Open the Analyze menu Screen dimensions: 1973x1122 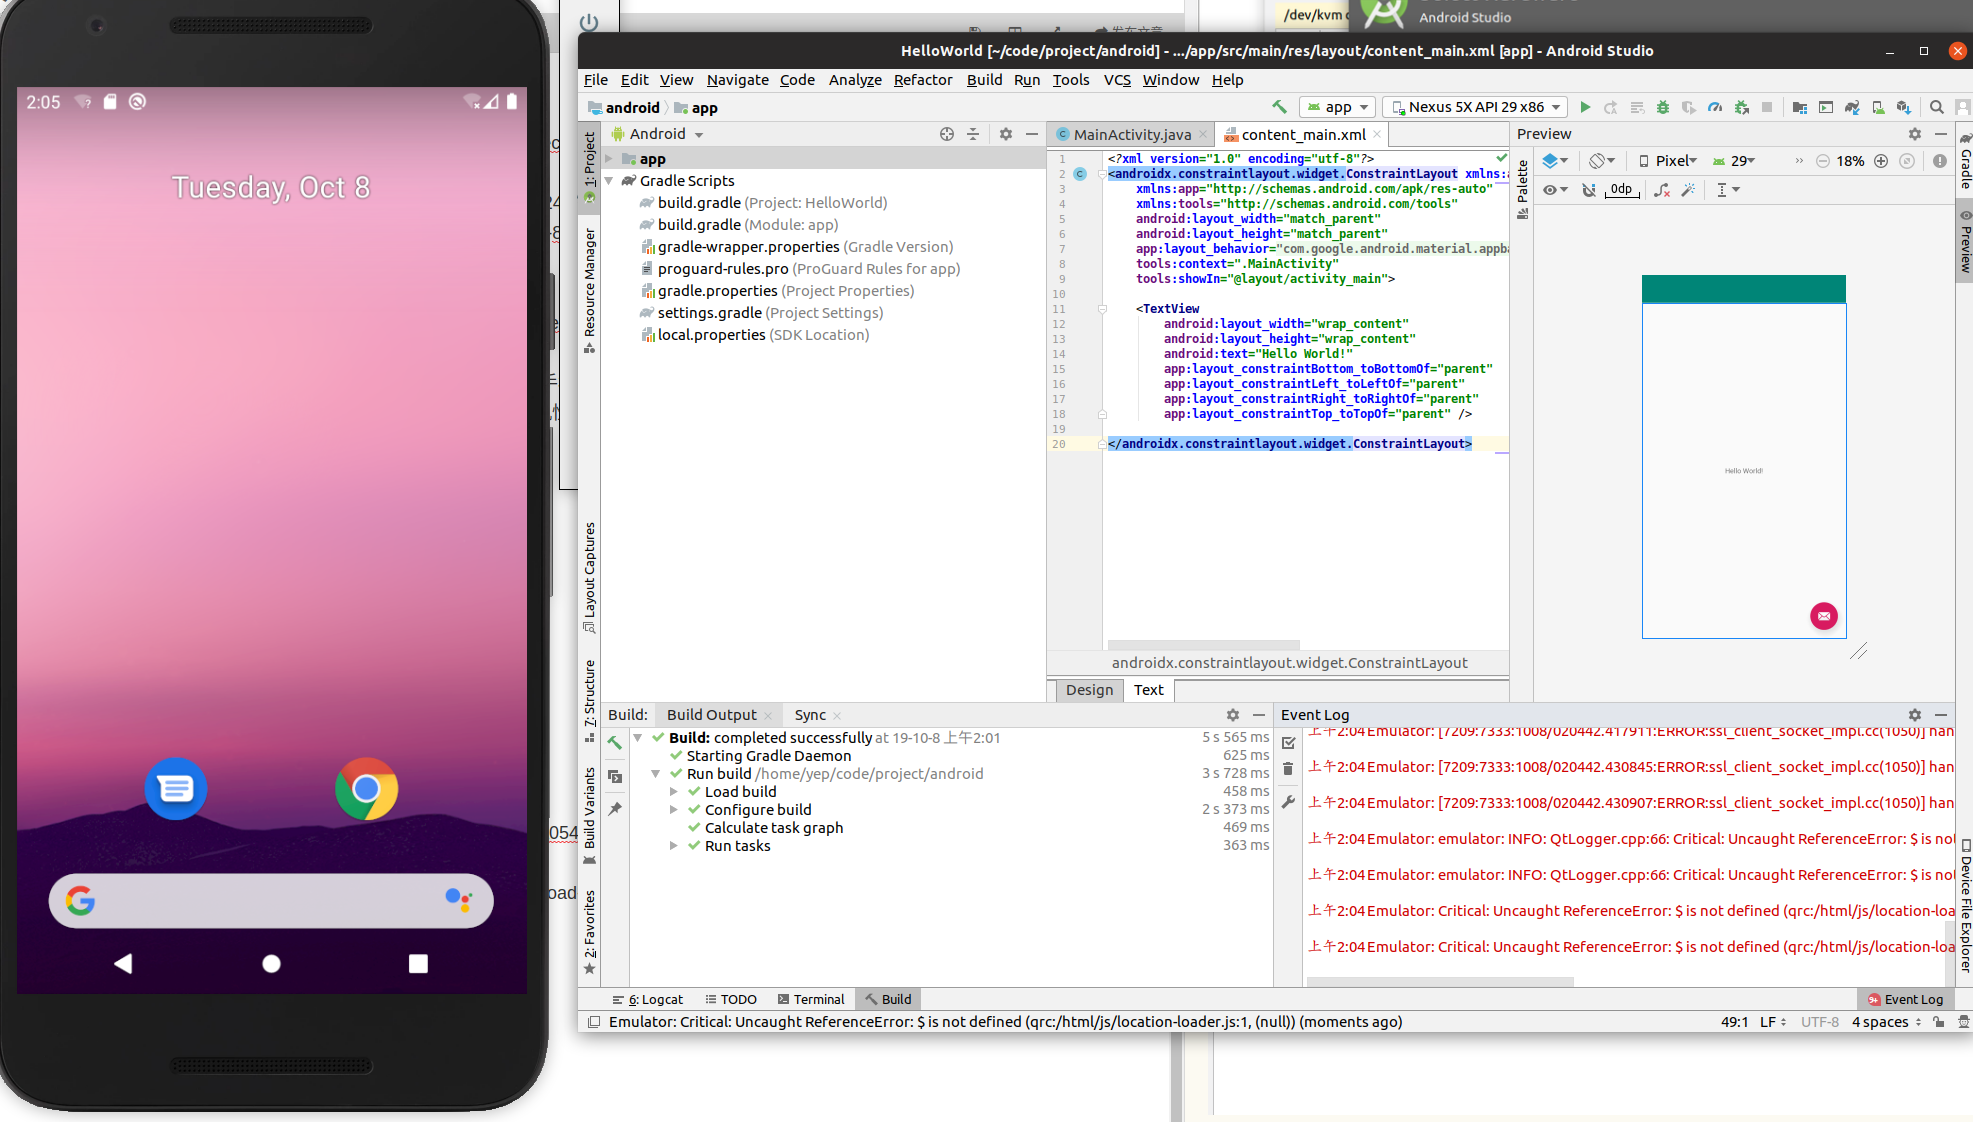point(855,80)
